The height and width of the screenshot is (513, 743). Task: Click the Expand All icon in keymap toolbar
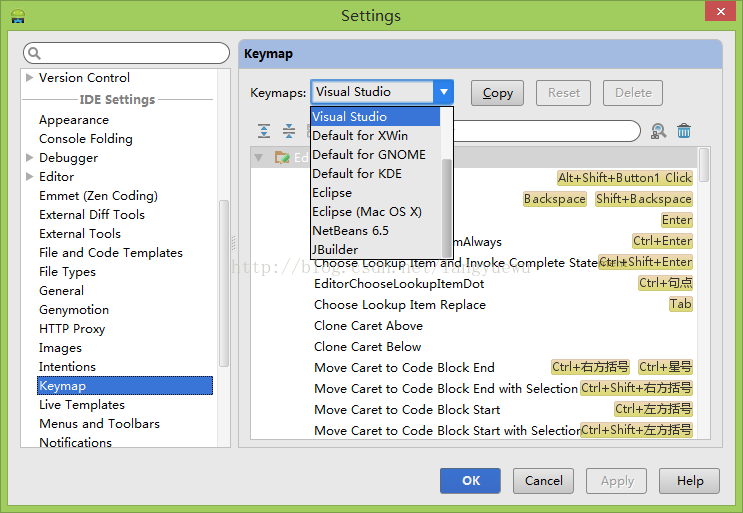coord(264,131)
